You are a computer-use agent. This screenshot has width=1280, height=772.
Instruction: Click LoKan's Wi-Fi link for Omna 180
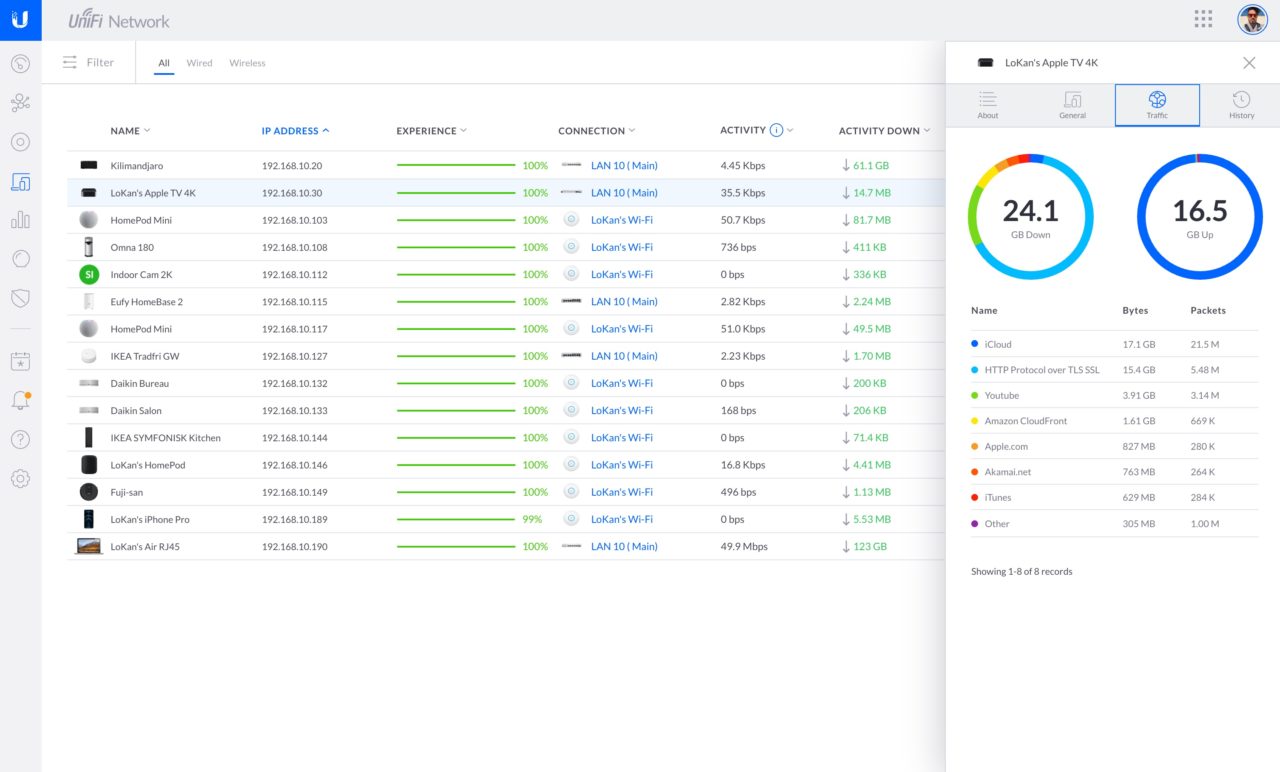(622, 247)
